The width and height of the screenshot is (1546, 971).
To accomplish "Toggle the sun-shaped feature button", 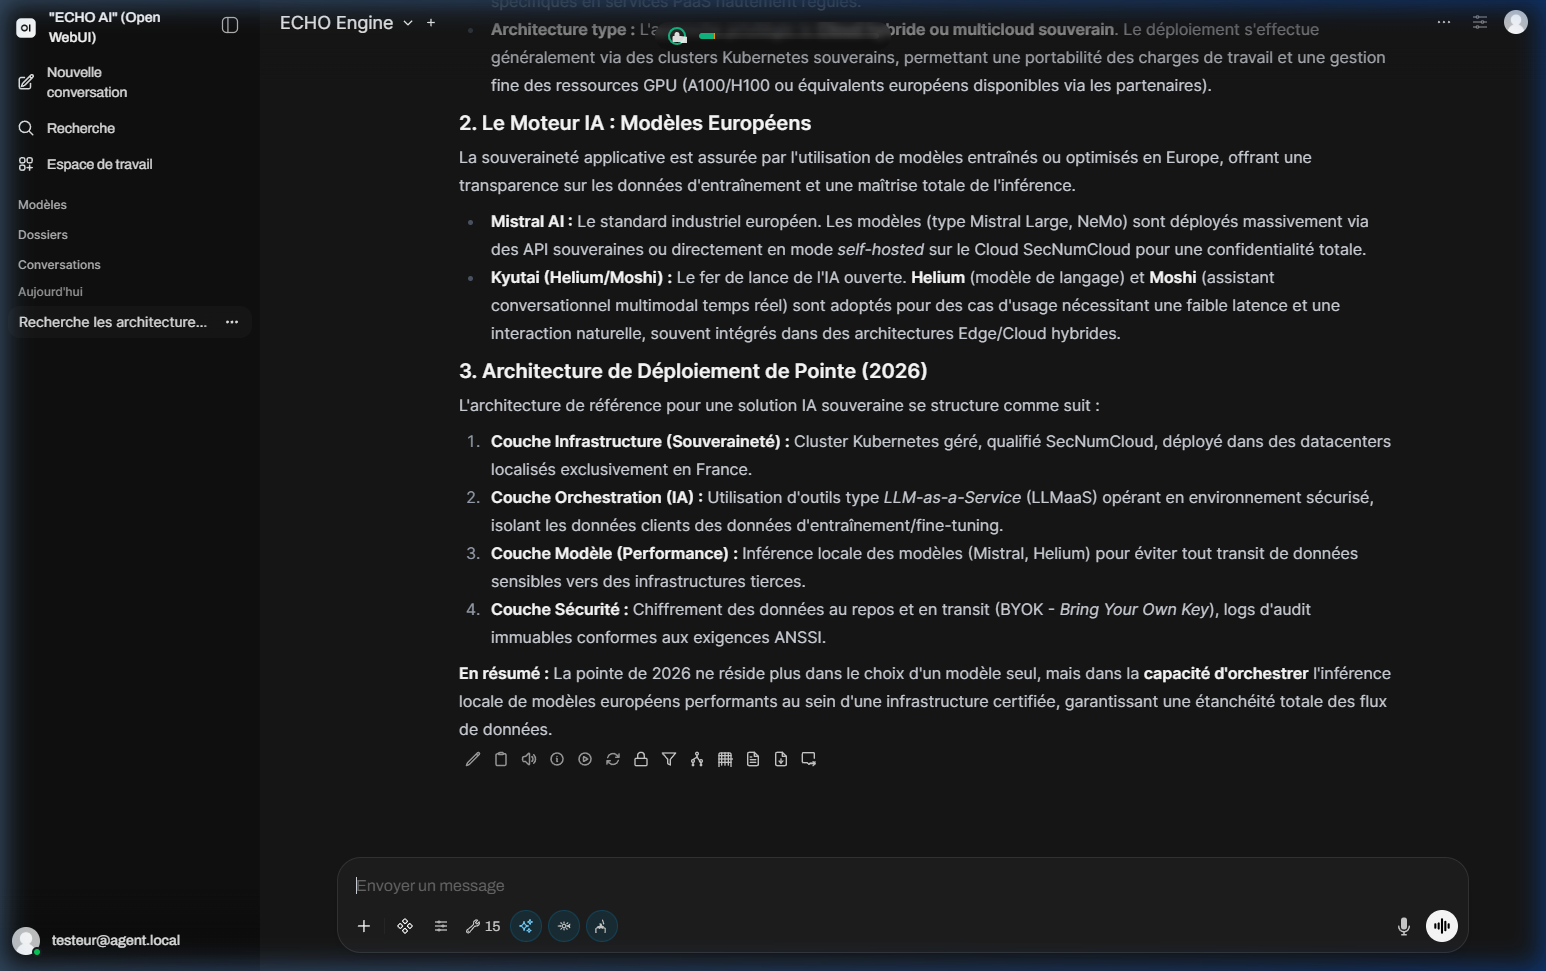I will point(564,926).
